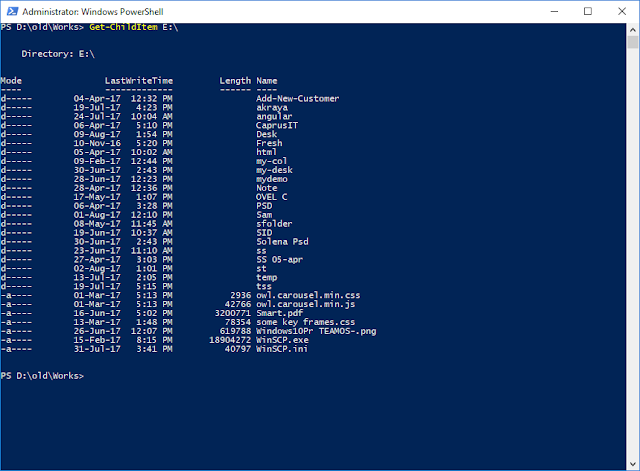Click the Length column header

(x=235, y=80)
